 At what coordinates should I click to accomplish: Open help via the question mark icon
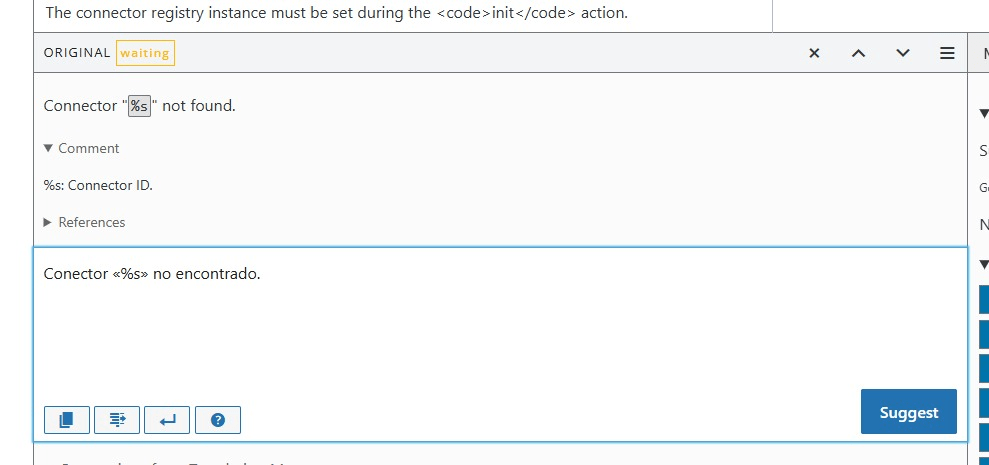[218, 420]
